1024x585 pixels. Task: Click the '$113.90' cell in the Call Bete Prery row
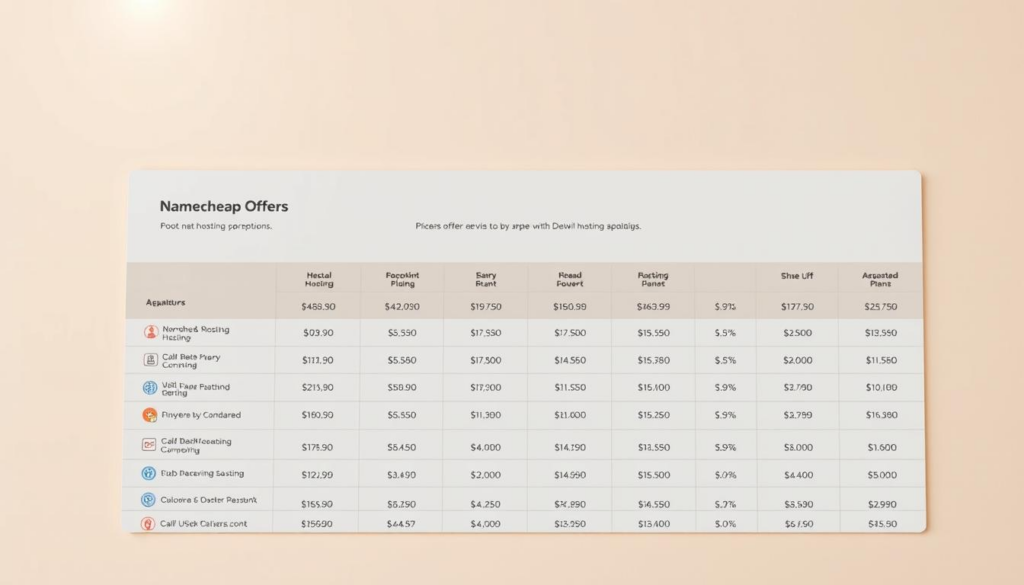[318, 360]
